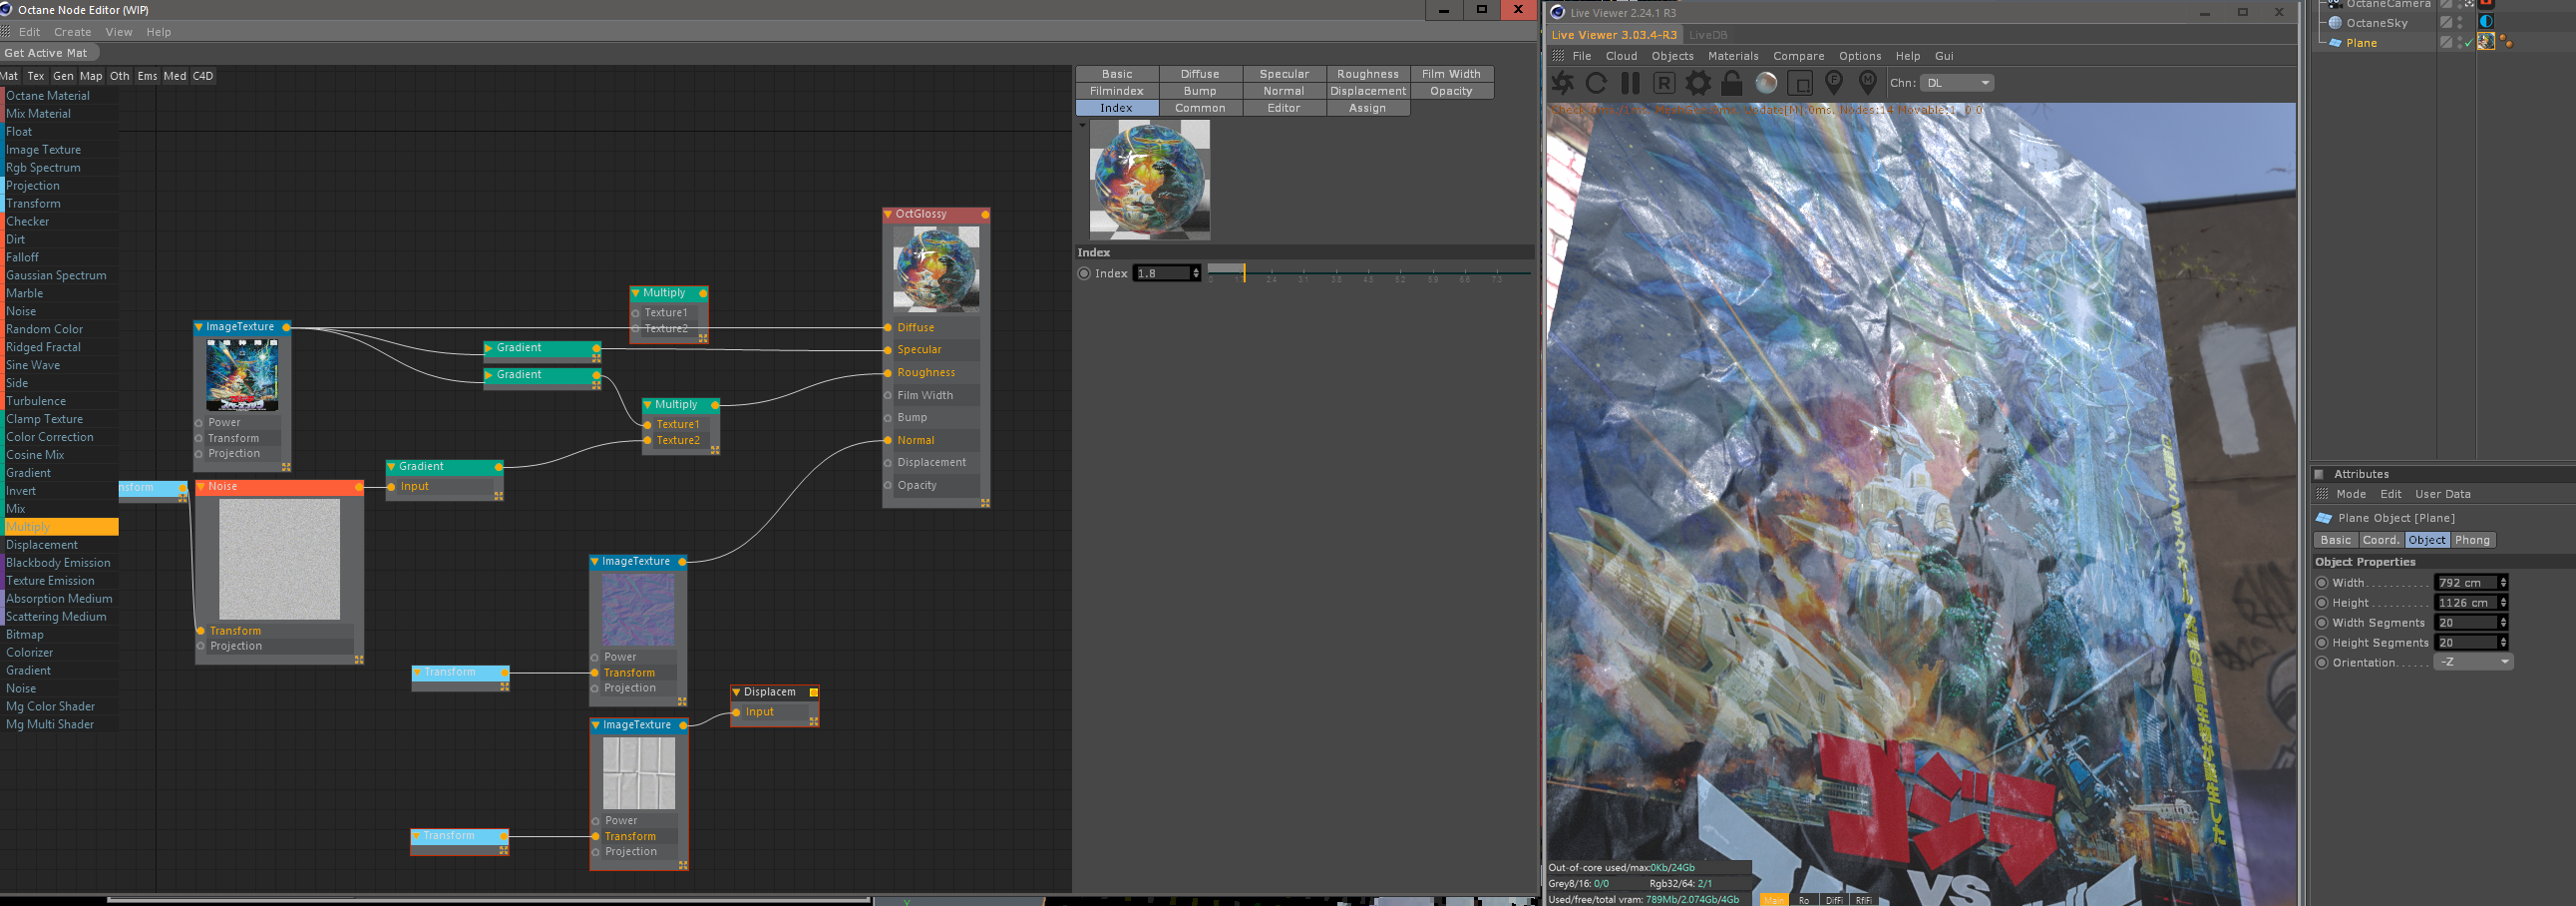Pause rendering in Live Viewer
Image resolution: width=2576 pixels, height=906 pixels.
pyautogui.click(x=1630, y=83)
